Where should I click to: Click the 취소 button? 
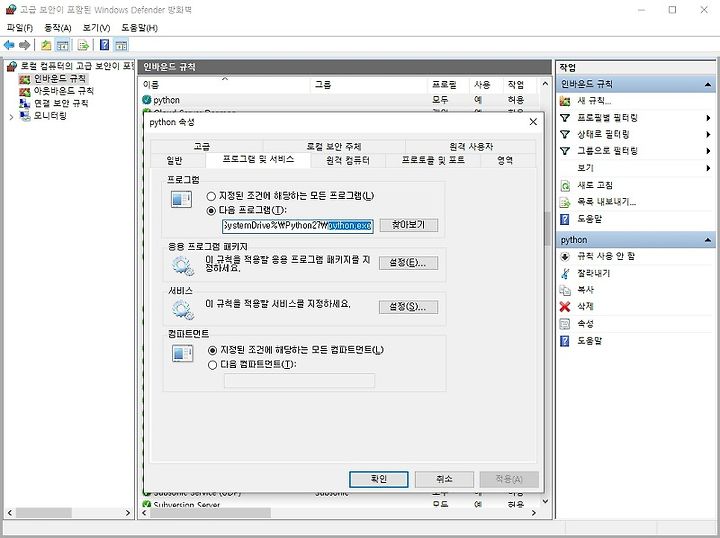[x=444, y=479]
